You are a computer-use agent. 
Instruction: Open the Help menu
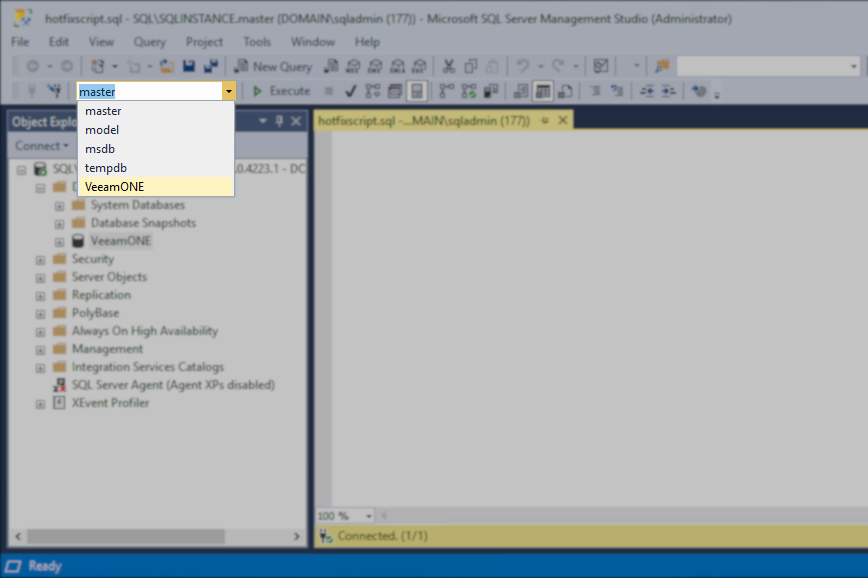[x=367, y=42]
